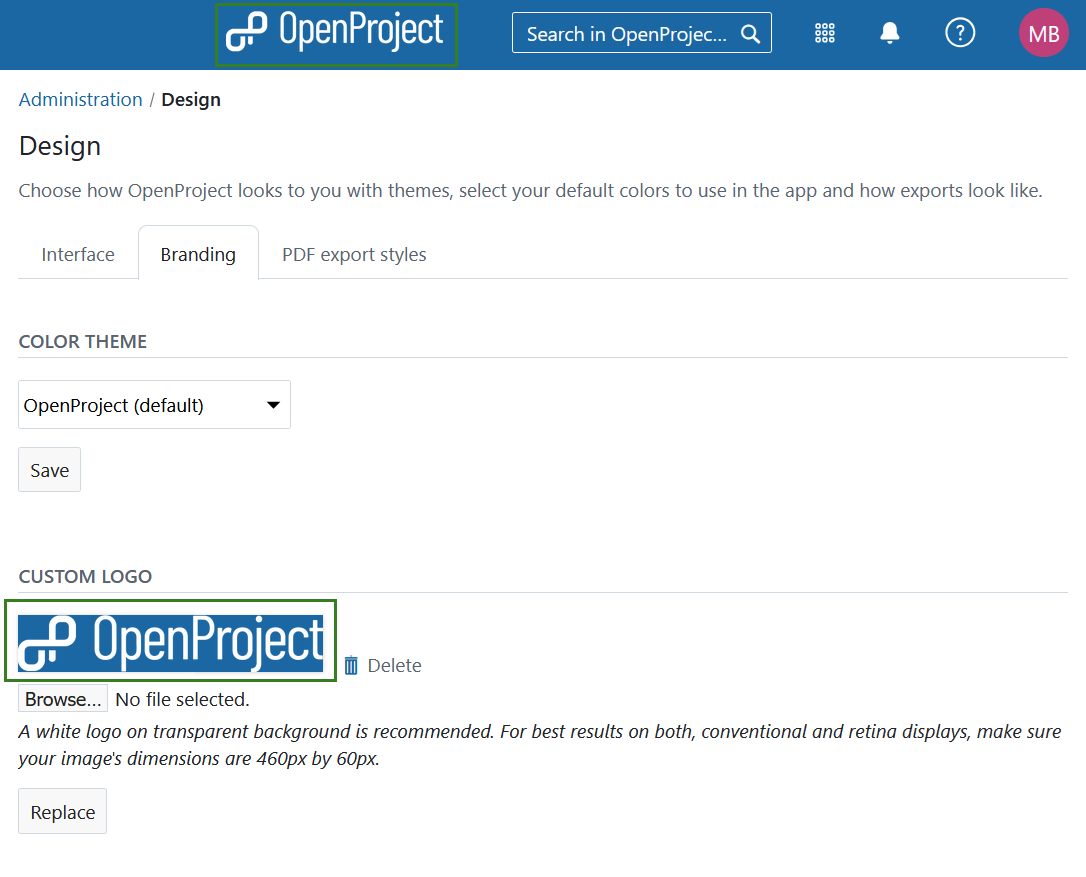Go to Administration via the breadcrumb
The width and height of the screenshot is (1086, 877).
click(81, 100)
